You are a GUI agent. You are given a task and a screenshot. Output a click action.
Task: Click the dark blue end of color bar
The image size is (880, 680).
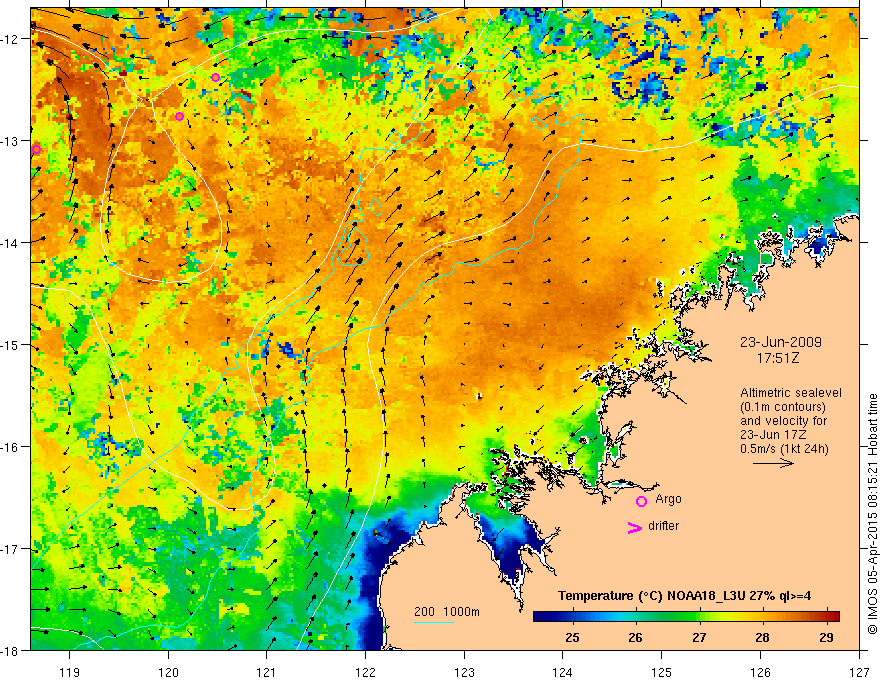click(x=540, y=616)
